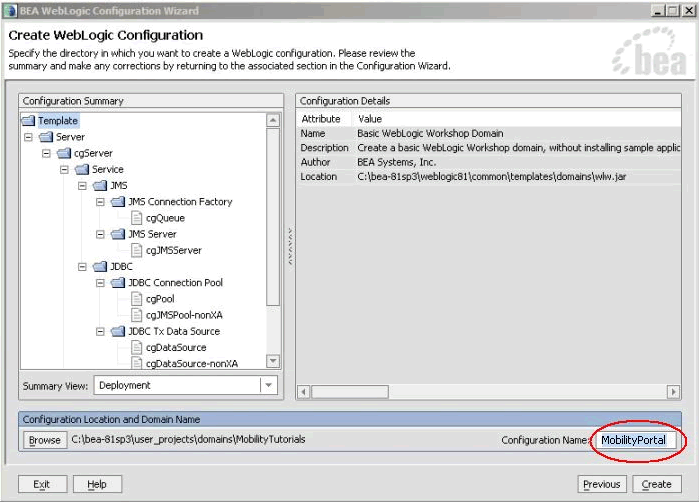The image size is (699, 502).
Task: Click the Attribute column header
Action: 321,119
